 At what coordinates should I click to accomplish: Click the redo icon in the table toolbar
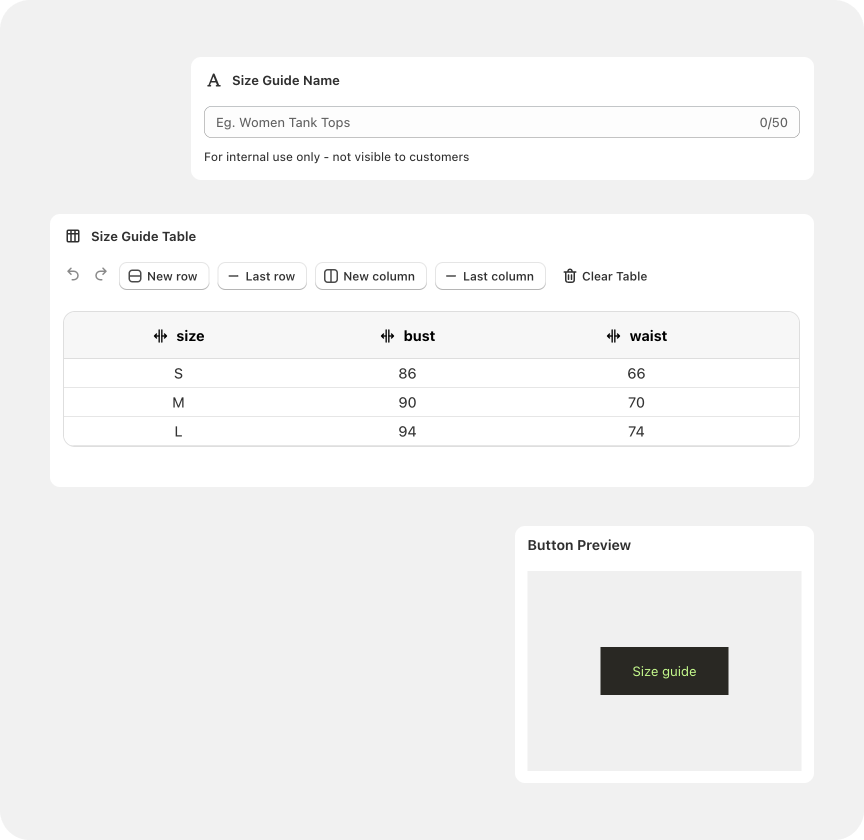pyautogui.click(x=100, y=276)
